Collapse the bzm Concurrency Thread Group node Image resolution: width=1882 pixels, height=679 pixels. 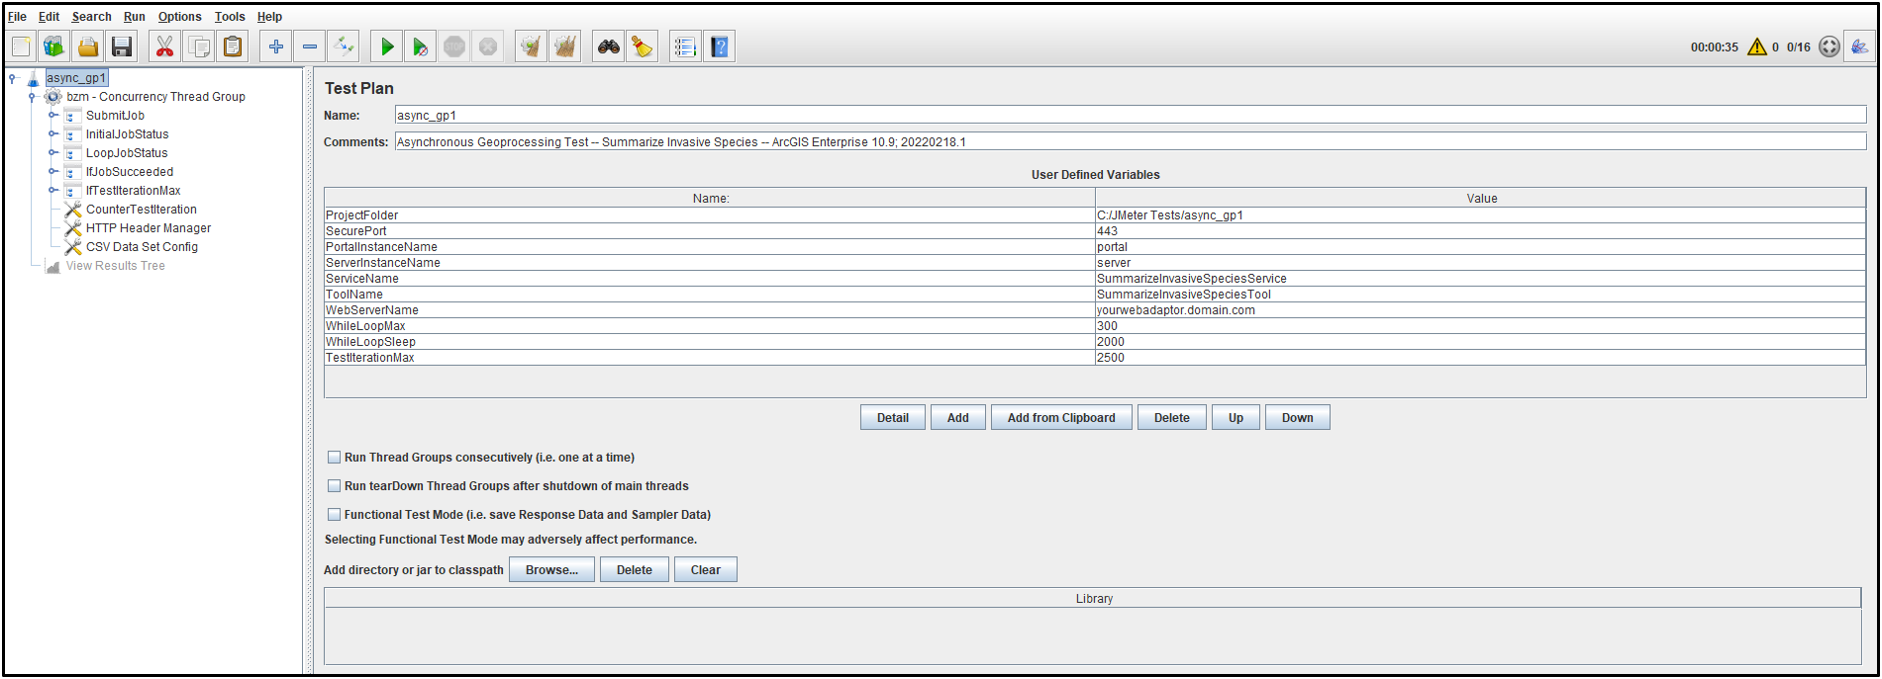click(32, 97)
